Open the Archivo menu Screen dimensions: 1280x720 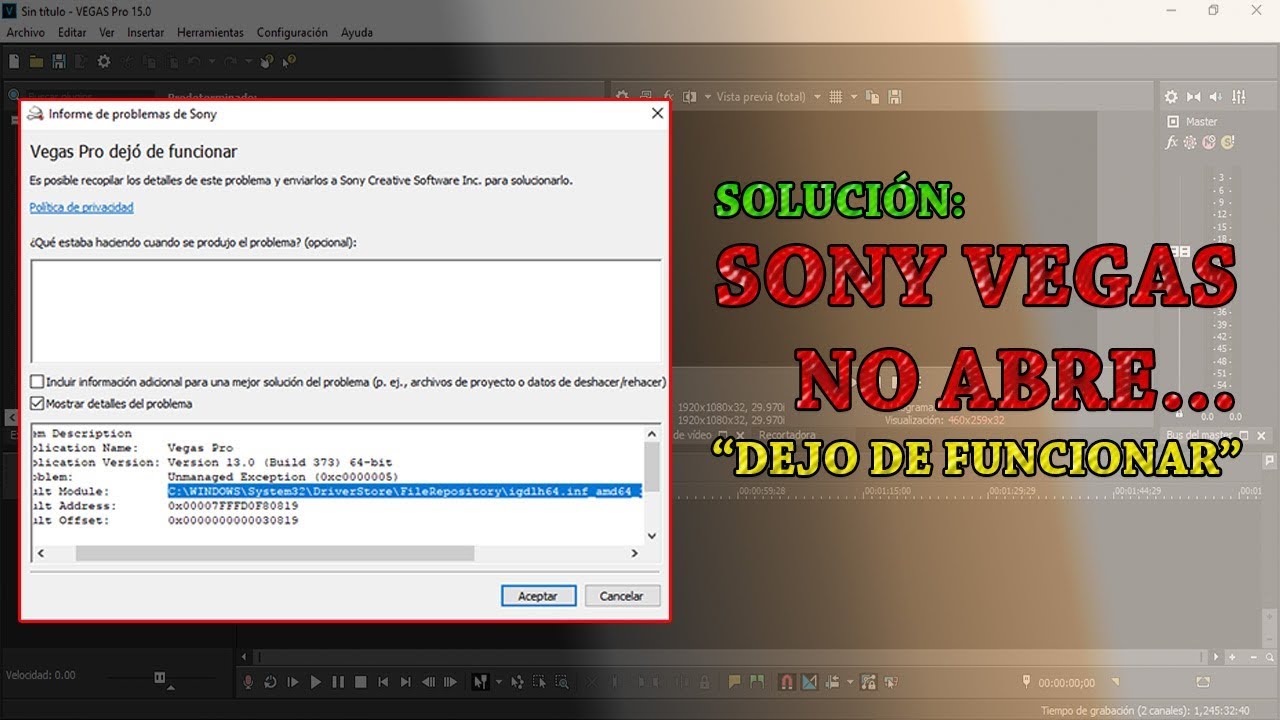pyautogui.click(x=26, y=32)
